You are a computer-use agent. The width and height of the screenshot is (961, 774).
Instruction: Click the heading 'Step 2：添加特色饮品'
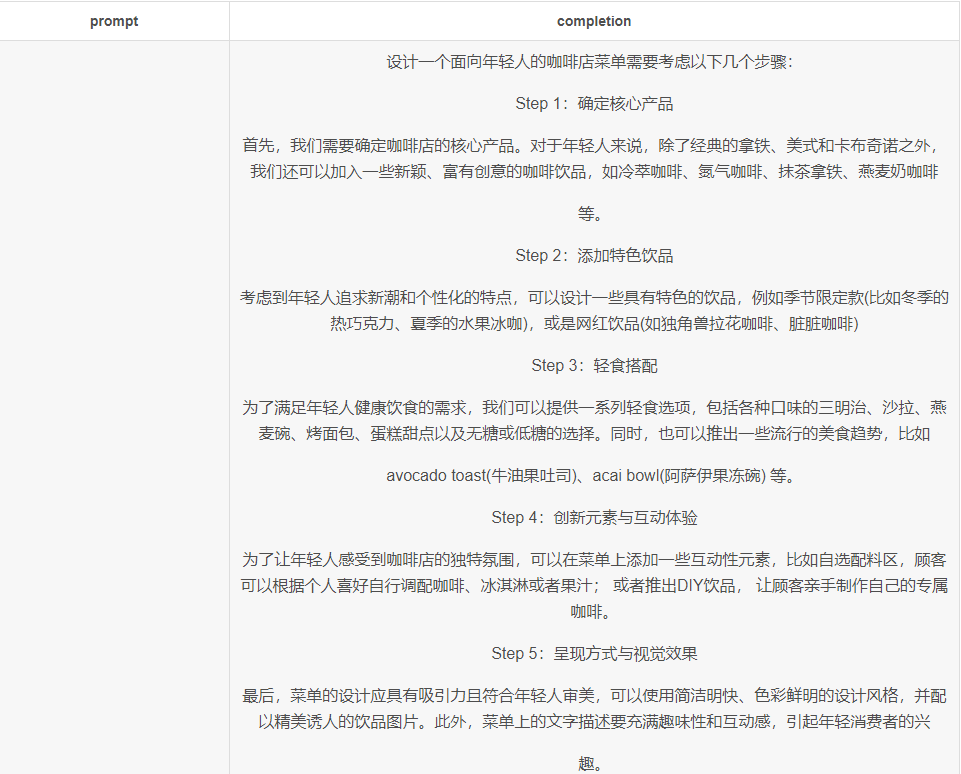594,256
